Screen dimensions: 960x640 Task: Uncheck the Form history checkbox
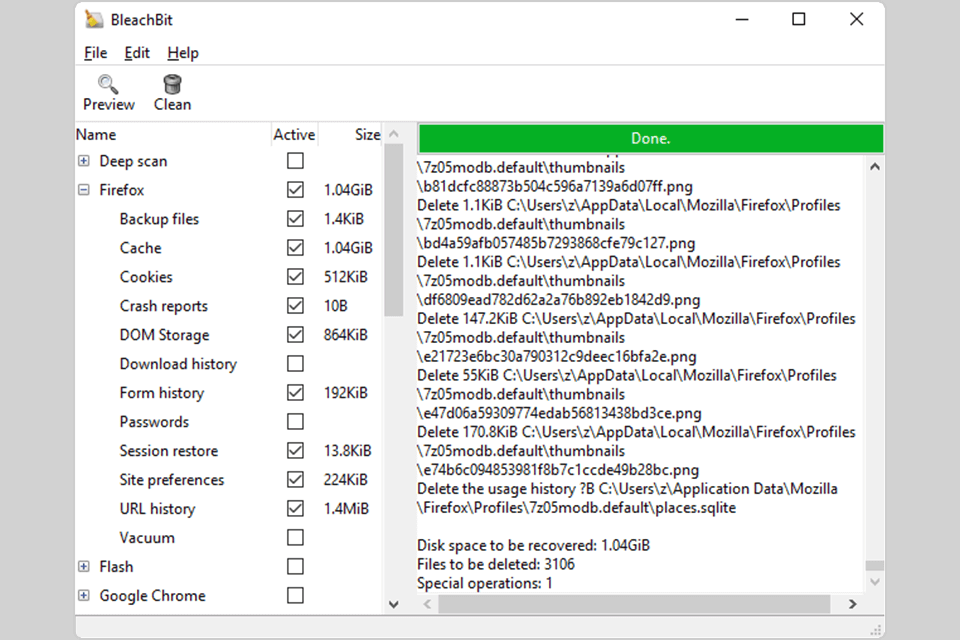point(295,393)
